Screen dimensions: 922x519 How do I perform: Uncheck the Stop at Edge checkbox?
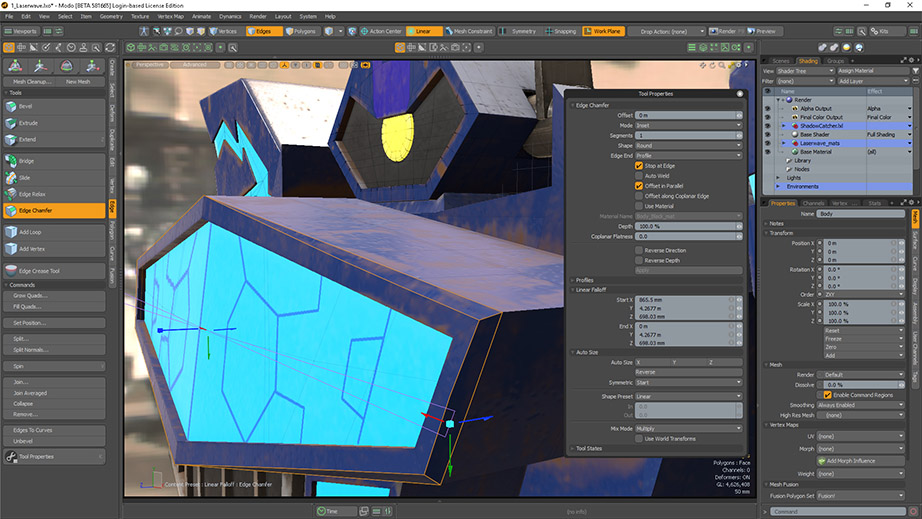click(639, 166)
